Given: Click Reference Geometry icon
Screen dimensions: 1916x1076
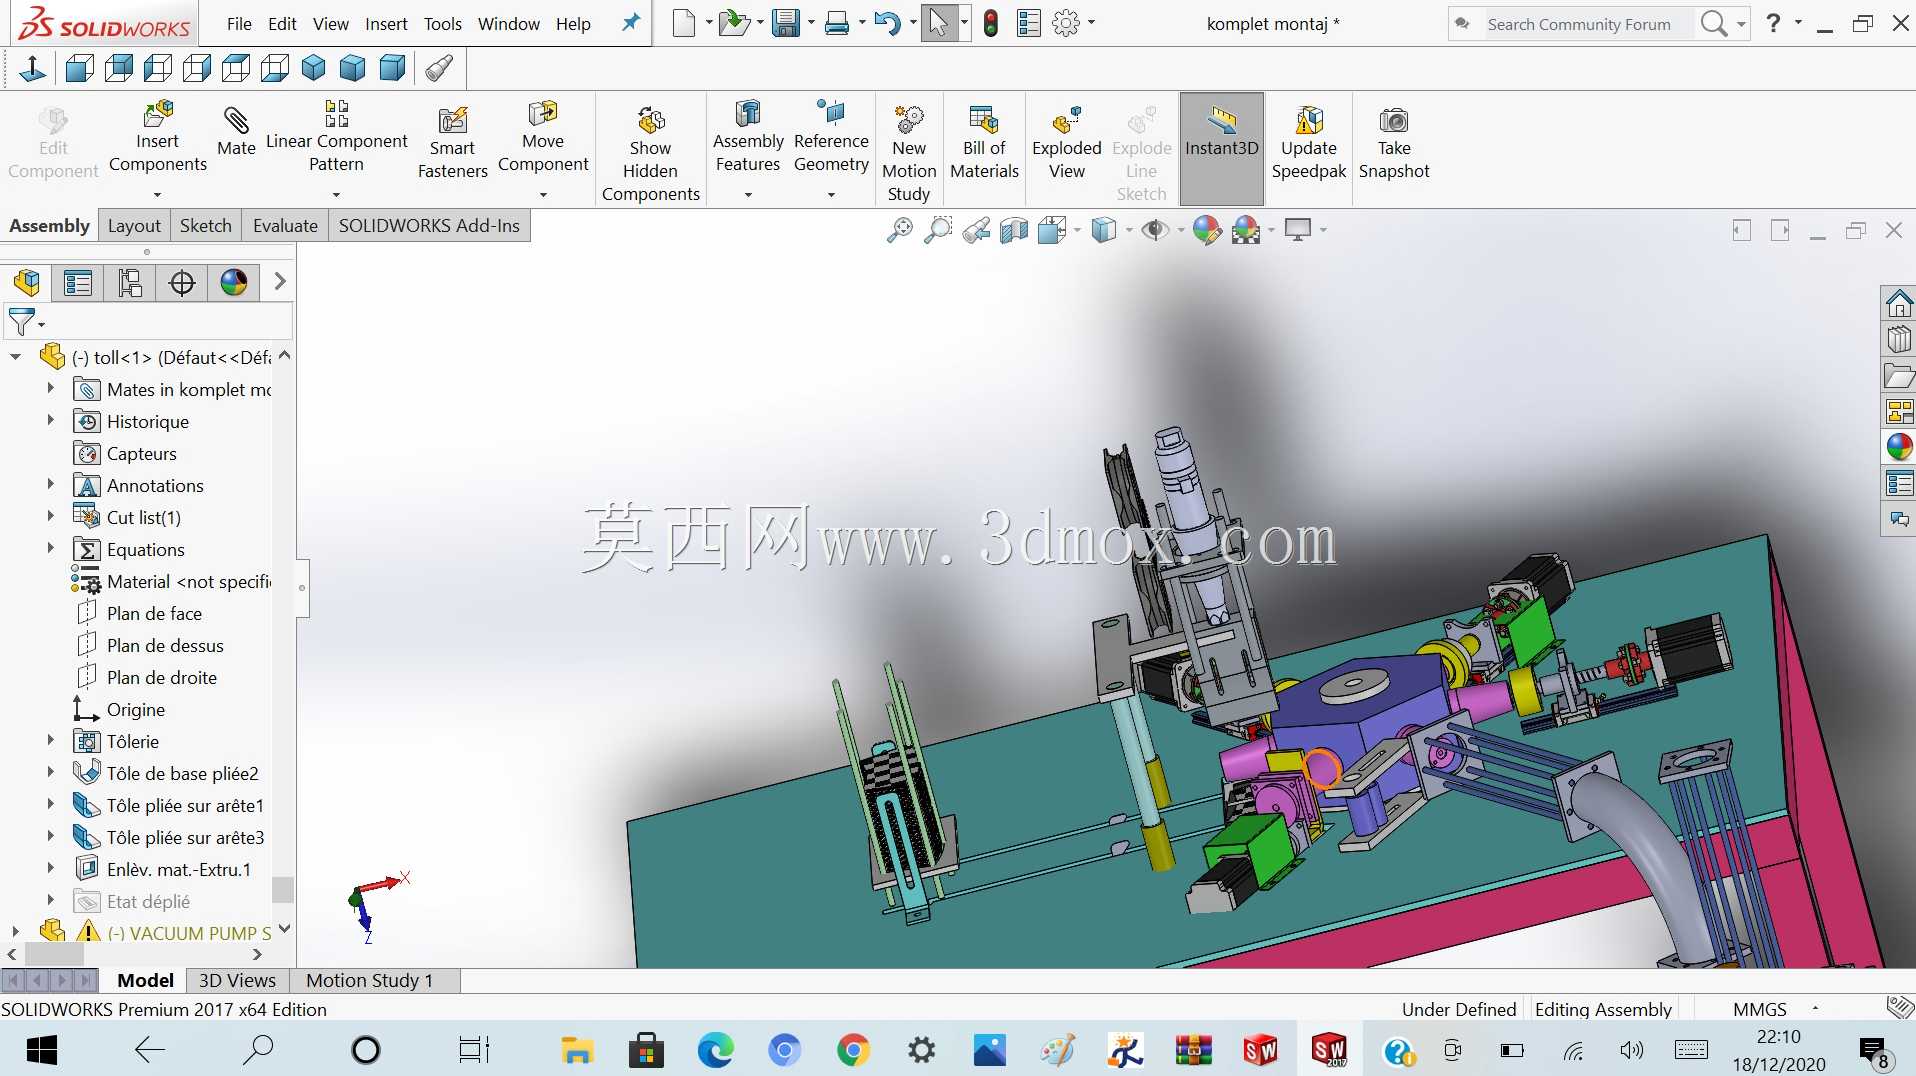Looking at the screenshot, I should tap(831, 138).
